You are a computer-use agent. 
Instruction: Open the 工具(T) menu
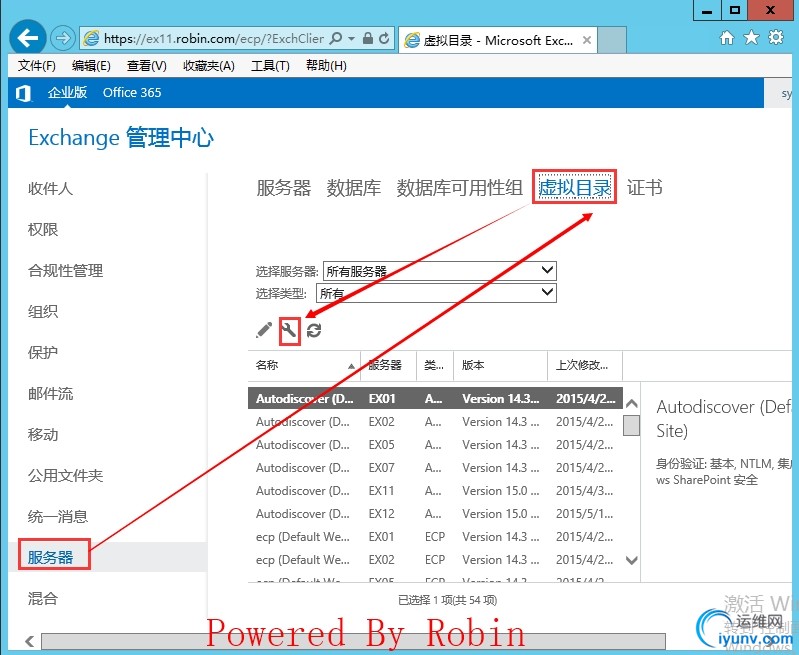point(270,66)
